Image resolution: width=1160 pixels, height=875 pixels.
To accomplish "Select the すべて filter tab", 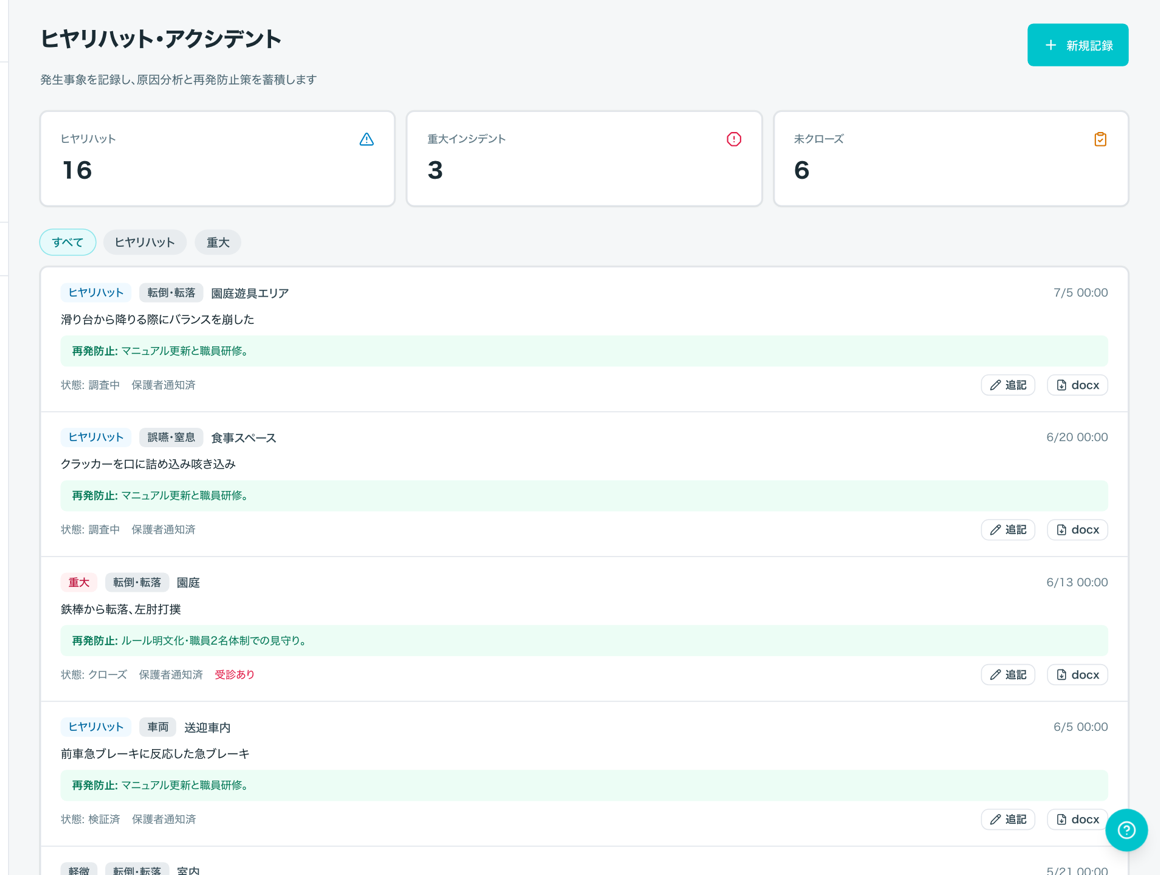I will 67,242.
